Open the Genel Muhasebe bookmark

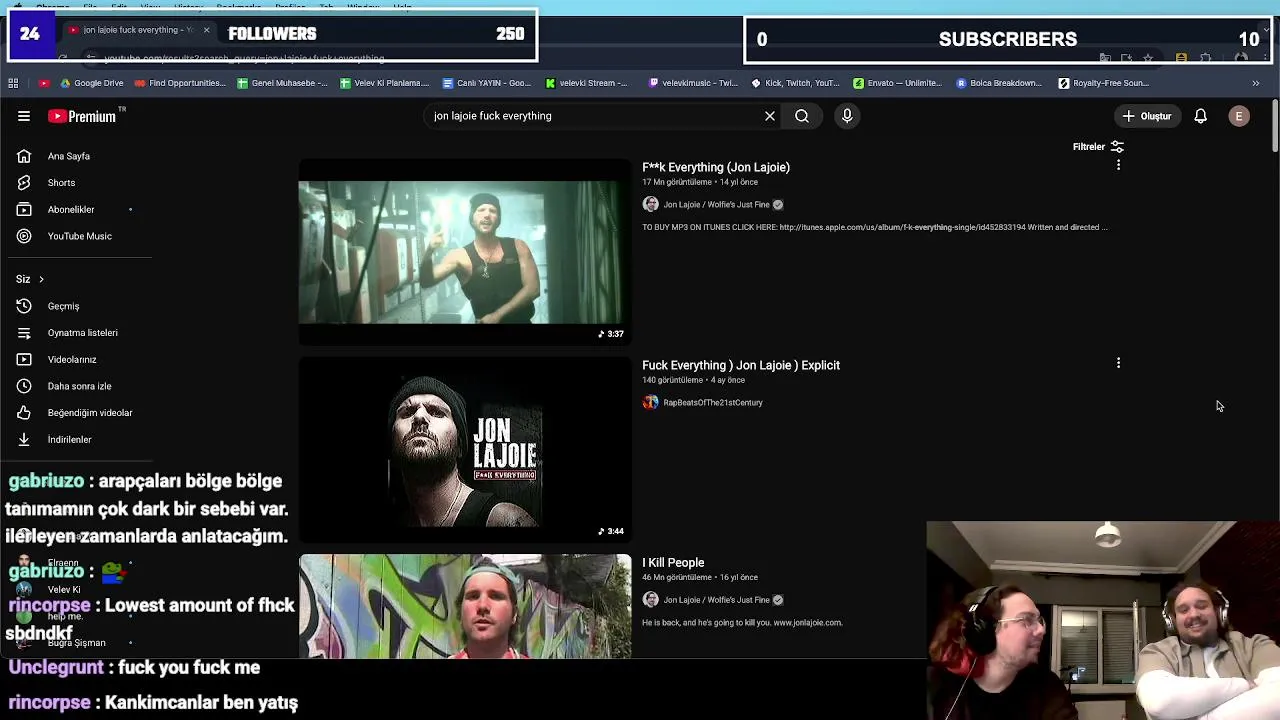pos(282,83)
